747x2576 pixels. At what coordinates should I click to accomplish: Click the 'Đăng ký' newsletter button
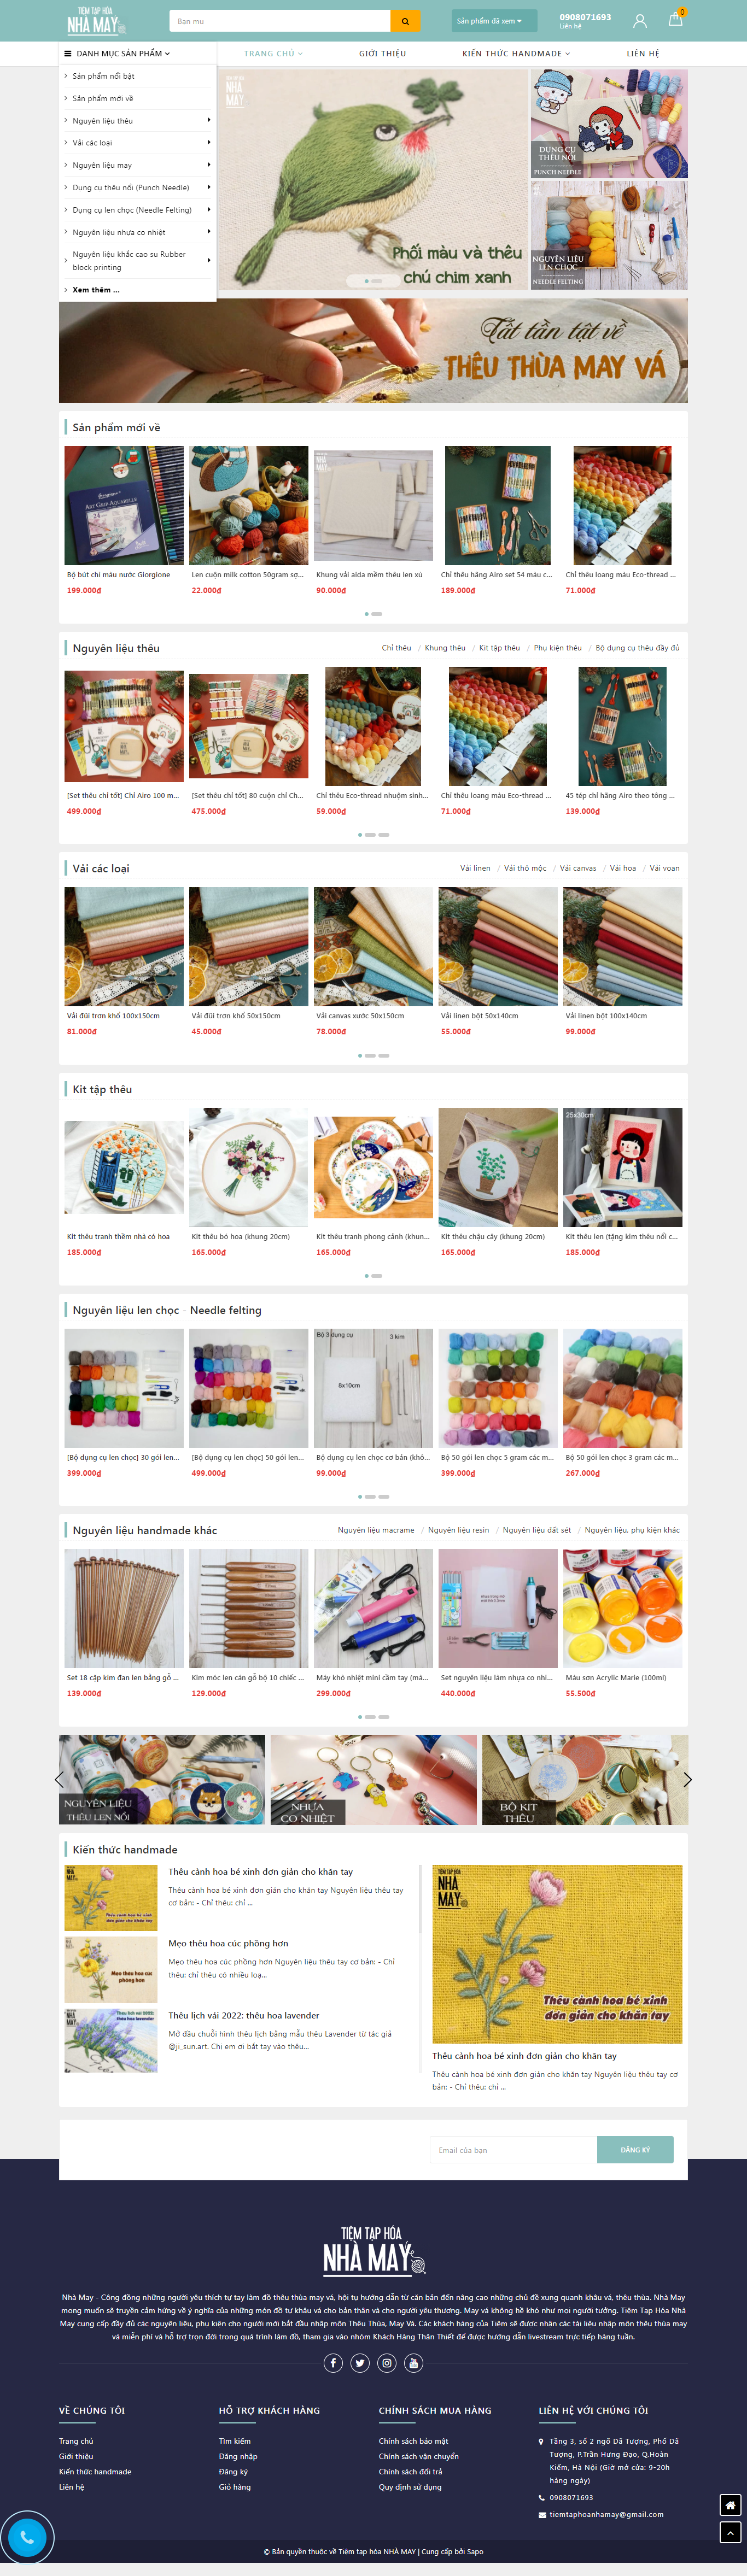pos(635,2150)
